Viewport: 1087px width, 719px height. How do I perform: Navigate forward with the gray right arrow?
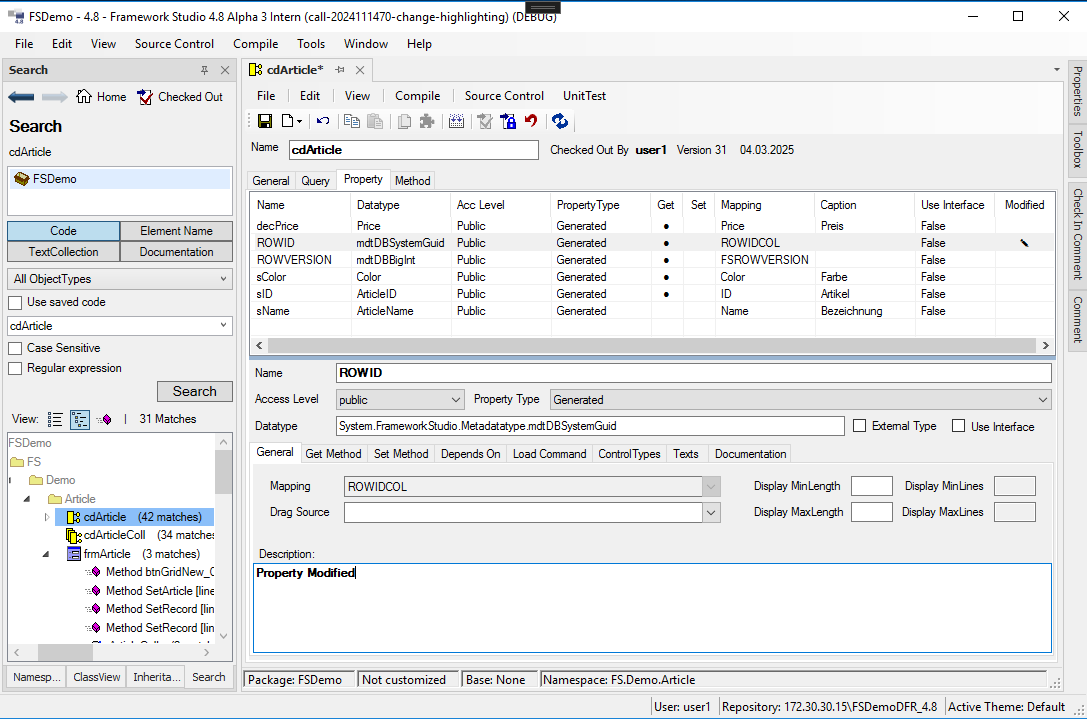point(55,97)
